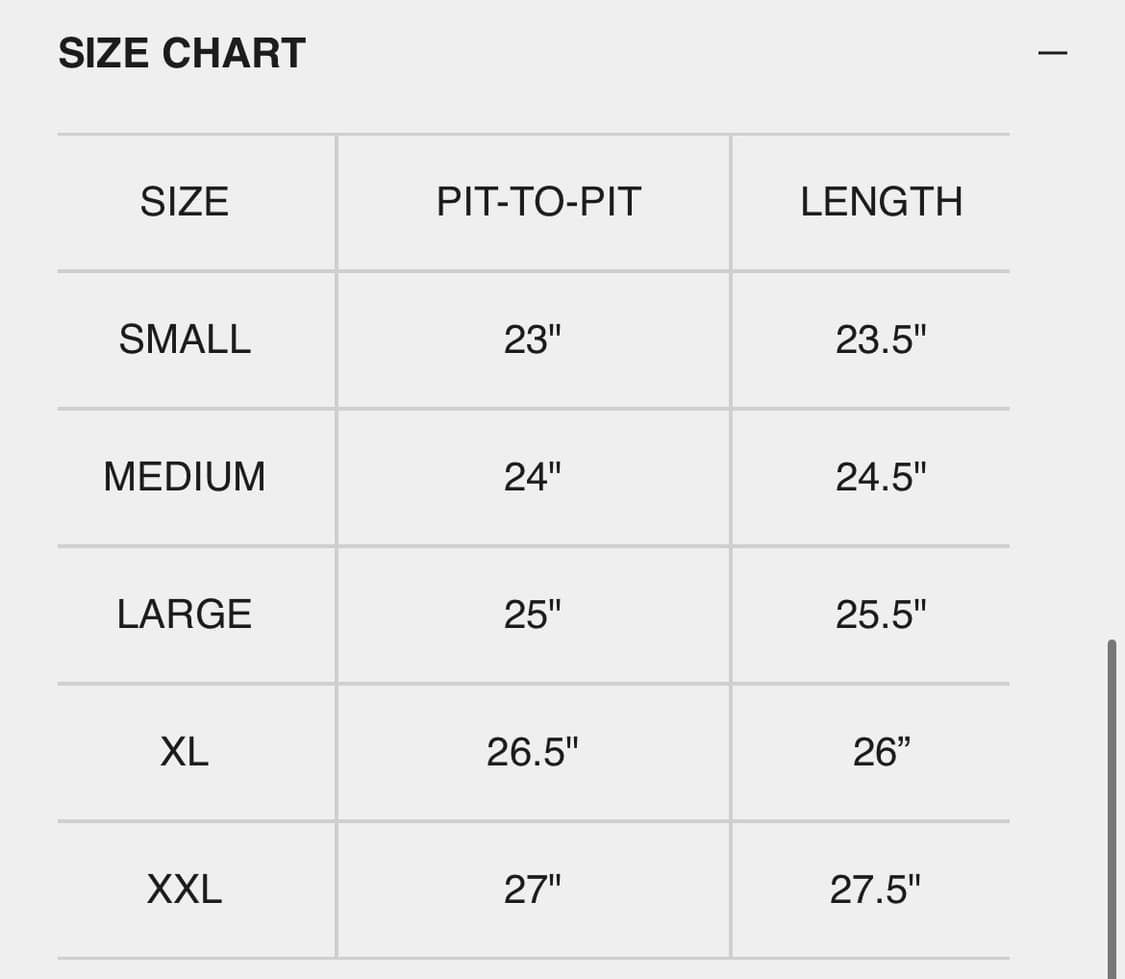This screenshot has width=1125, height=979.
Task: Click XXL pit-to-pit value 27"
Action: [532, 889]
